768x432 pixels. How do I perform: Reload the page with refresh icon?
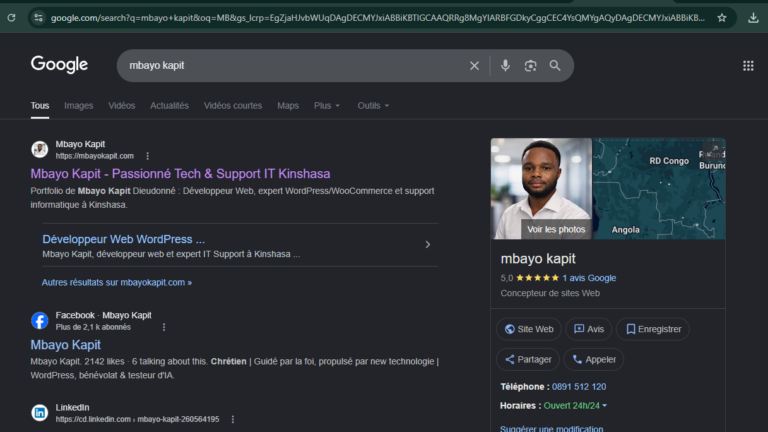click(11, 18)
